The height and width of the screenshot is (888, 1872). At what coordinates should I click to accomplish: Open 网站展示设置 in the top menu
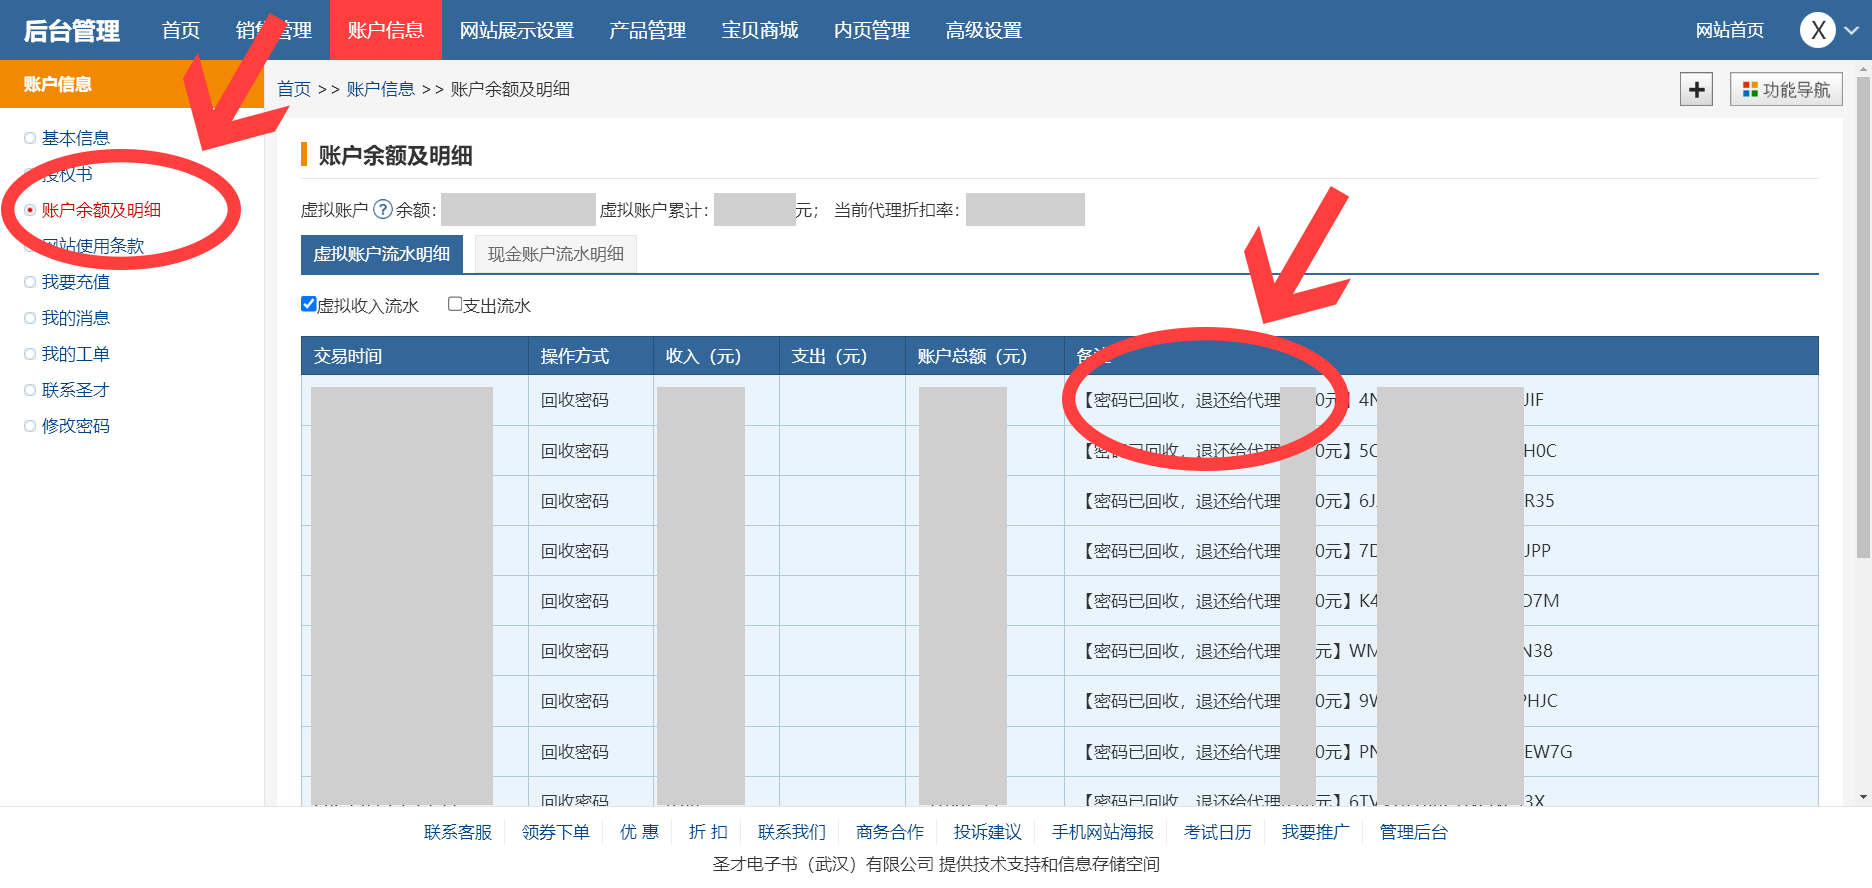click(516, 31)
